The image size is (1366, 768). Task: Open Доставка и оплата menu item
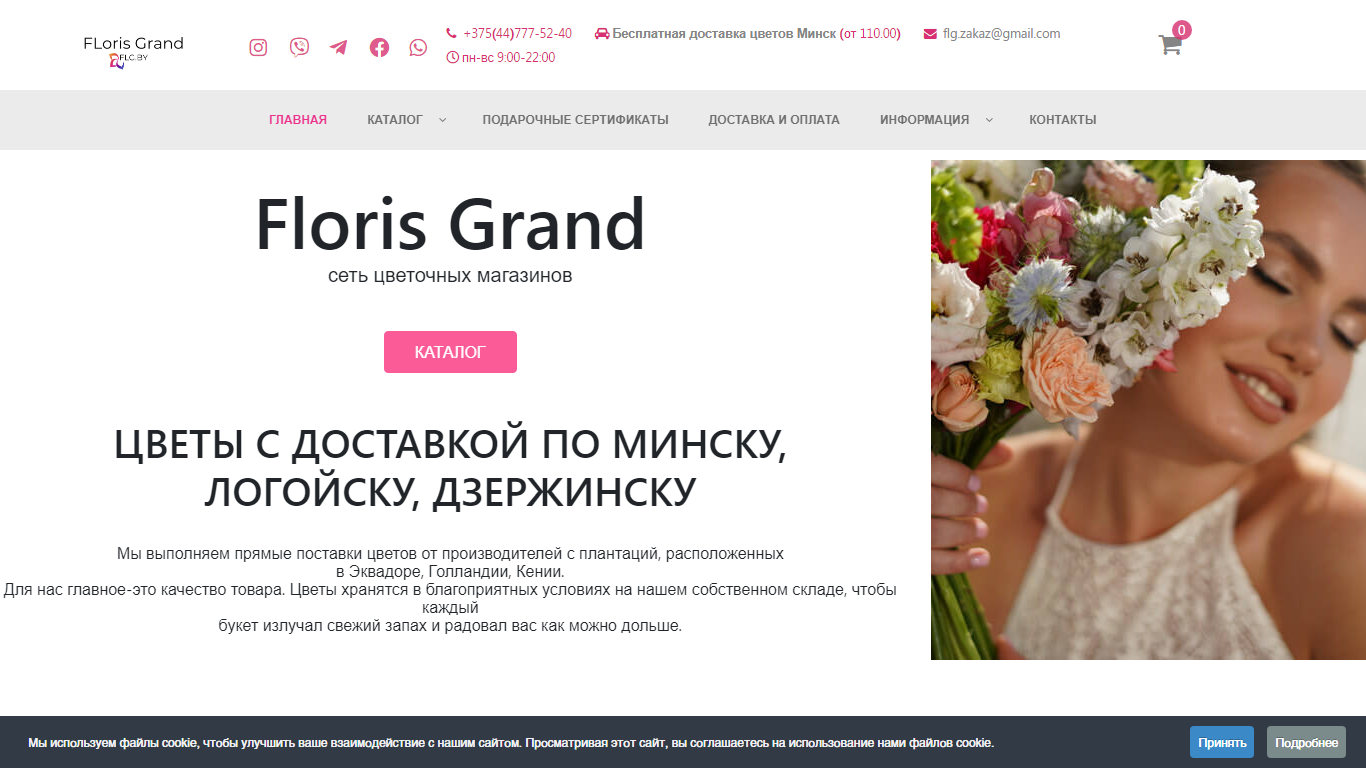coord(774,120)
